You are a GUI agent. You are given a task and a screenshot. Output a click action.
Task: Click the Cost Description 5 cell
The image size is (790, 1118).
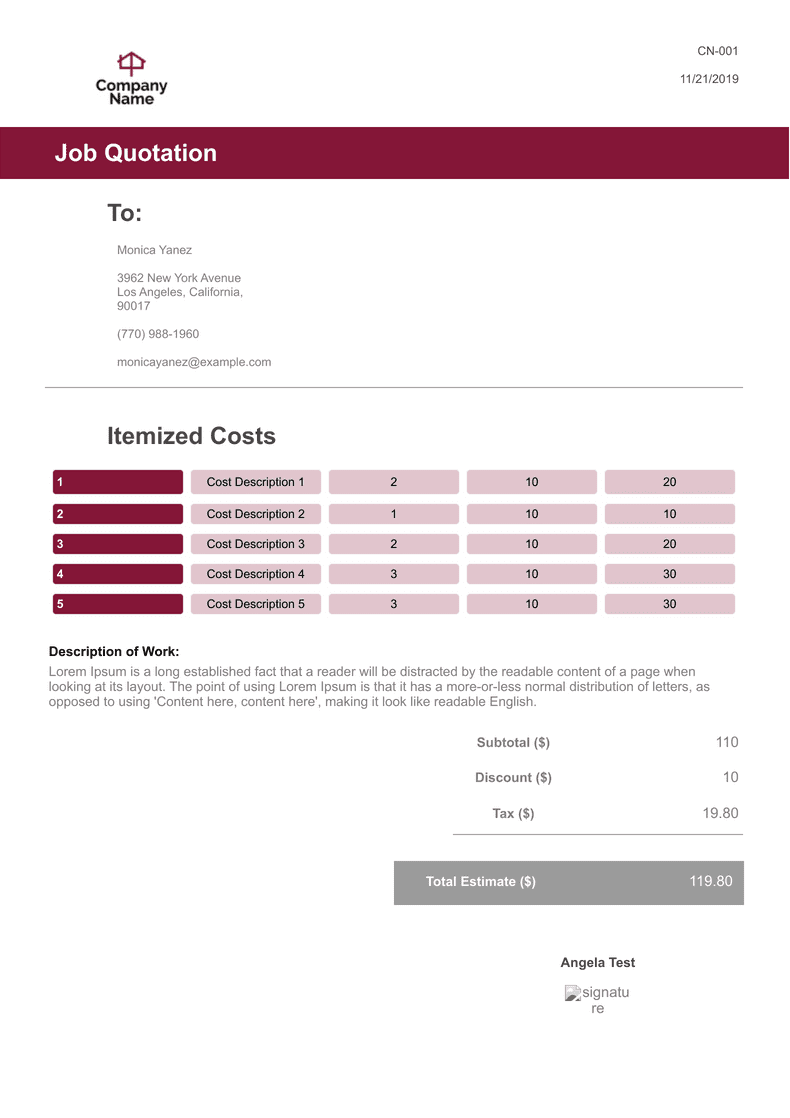(256, 604)
